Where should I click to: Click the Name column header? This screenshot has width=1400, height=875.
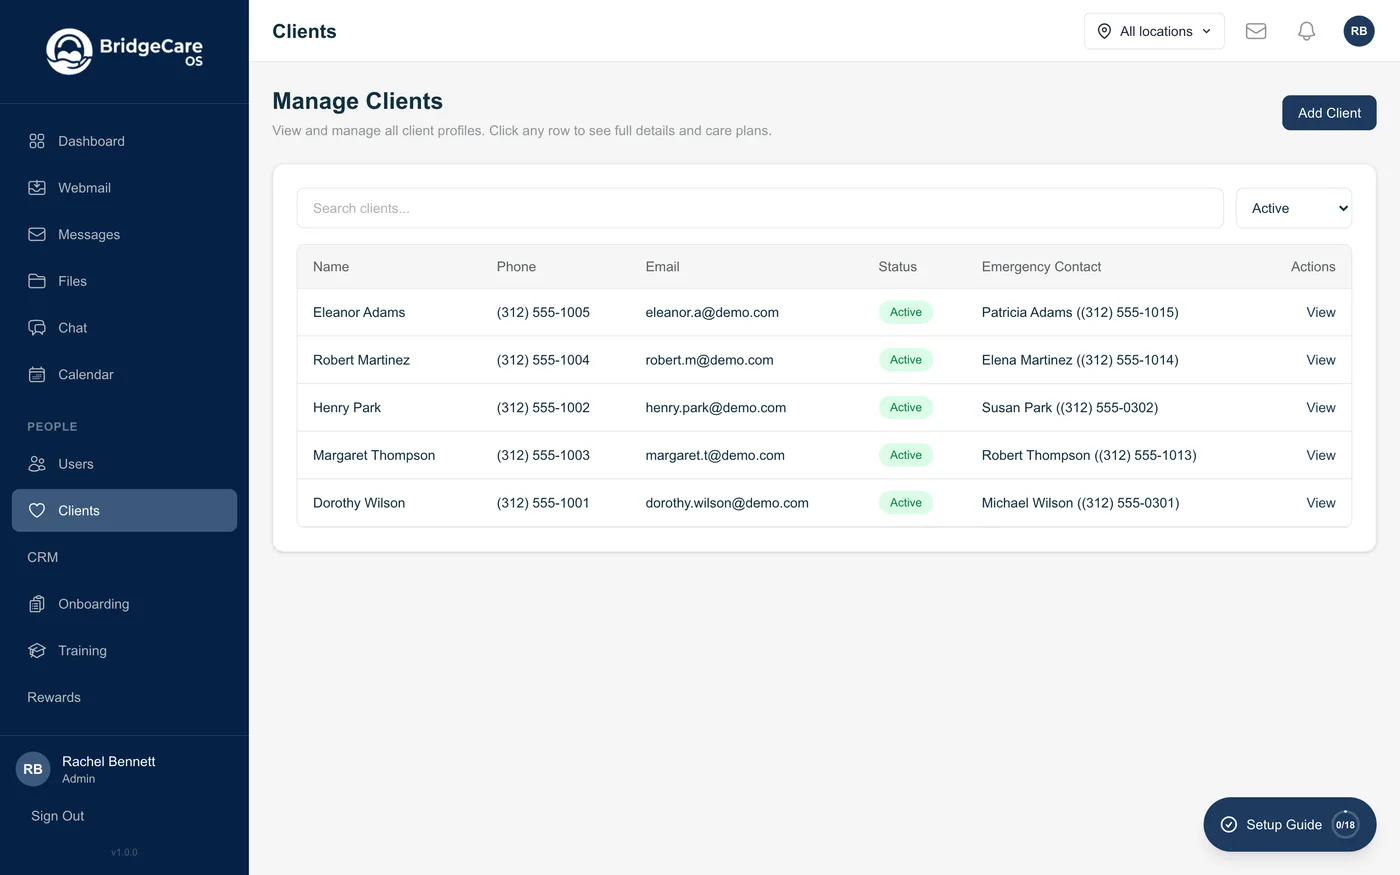(331, 267)
